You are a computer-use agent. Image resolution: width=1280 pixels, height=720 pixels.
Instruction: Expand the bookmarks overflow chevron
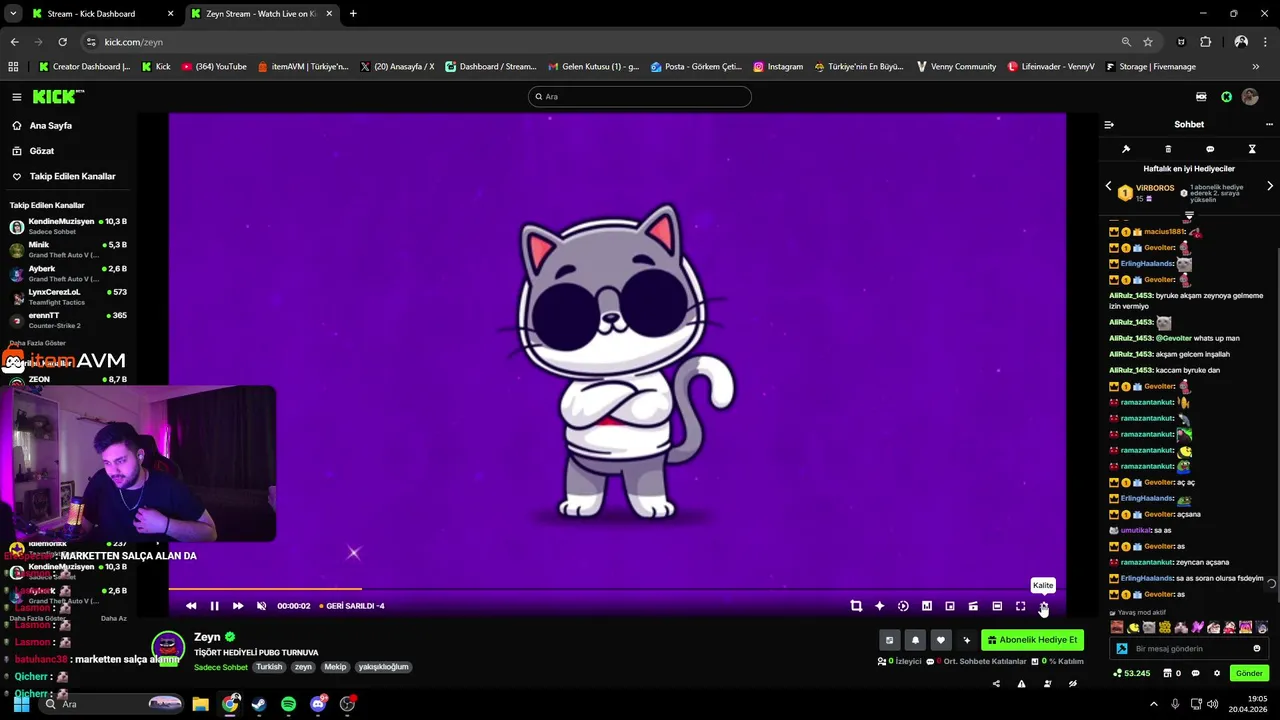(x=1256, y=67)
